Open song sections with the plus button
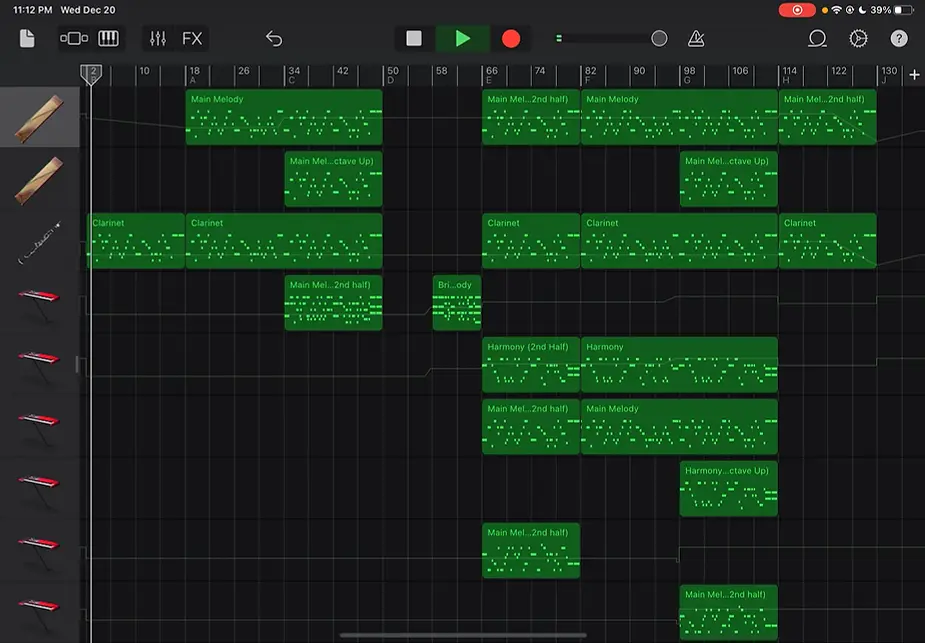 914,75
